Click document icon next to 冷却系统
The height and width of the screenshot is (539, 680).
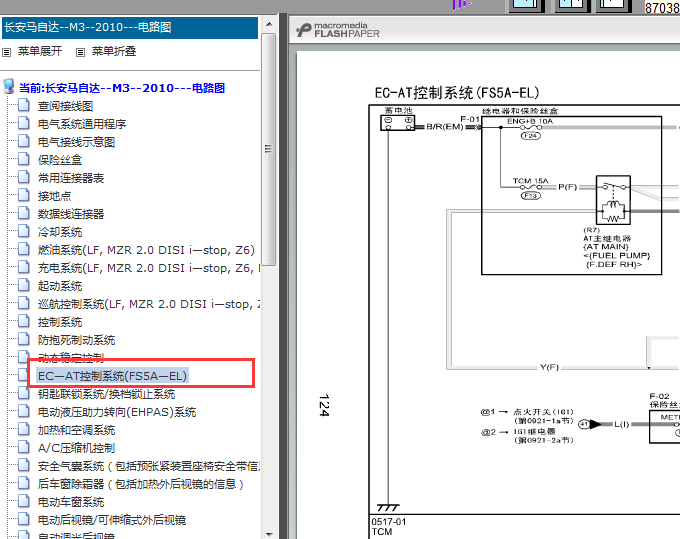(x=24, y=231)
